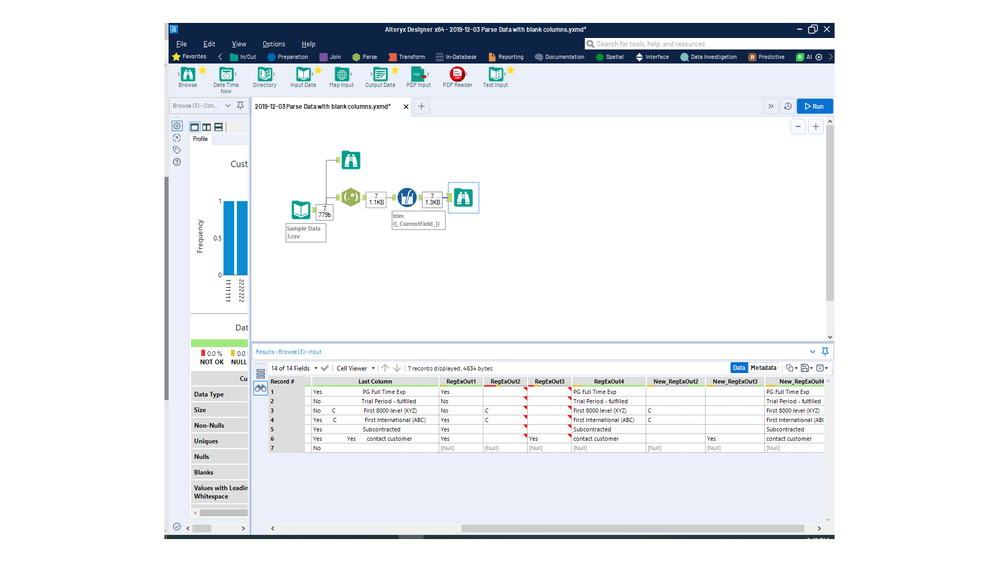
Task: Switch to the Parse tool category
Action: click(364, 57)
